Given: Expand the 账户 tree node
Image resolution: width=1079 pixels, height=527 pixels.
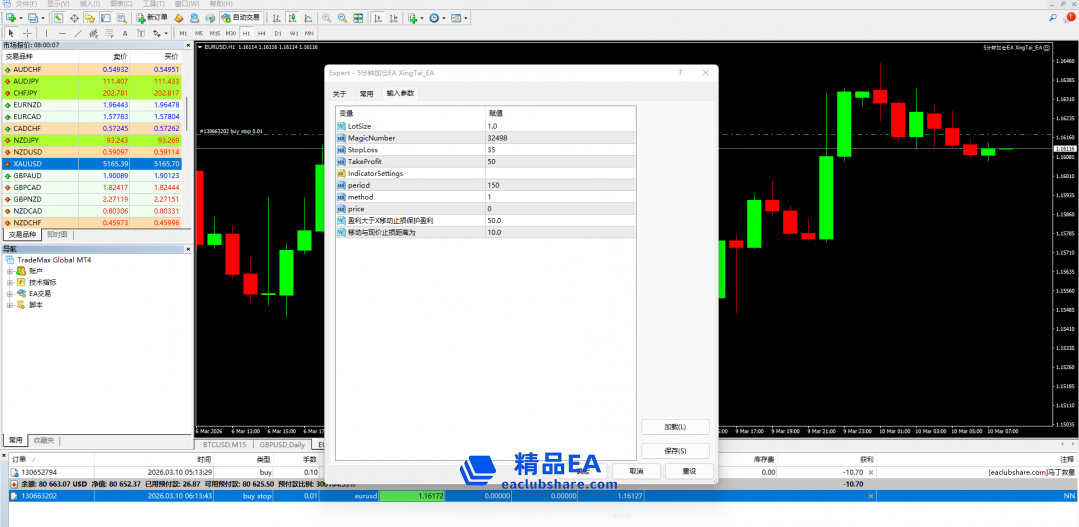Looking at the screenshot, I should click(x=10, y=271).
